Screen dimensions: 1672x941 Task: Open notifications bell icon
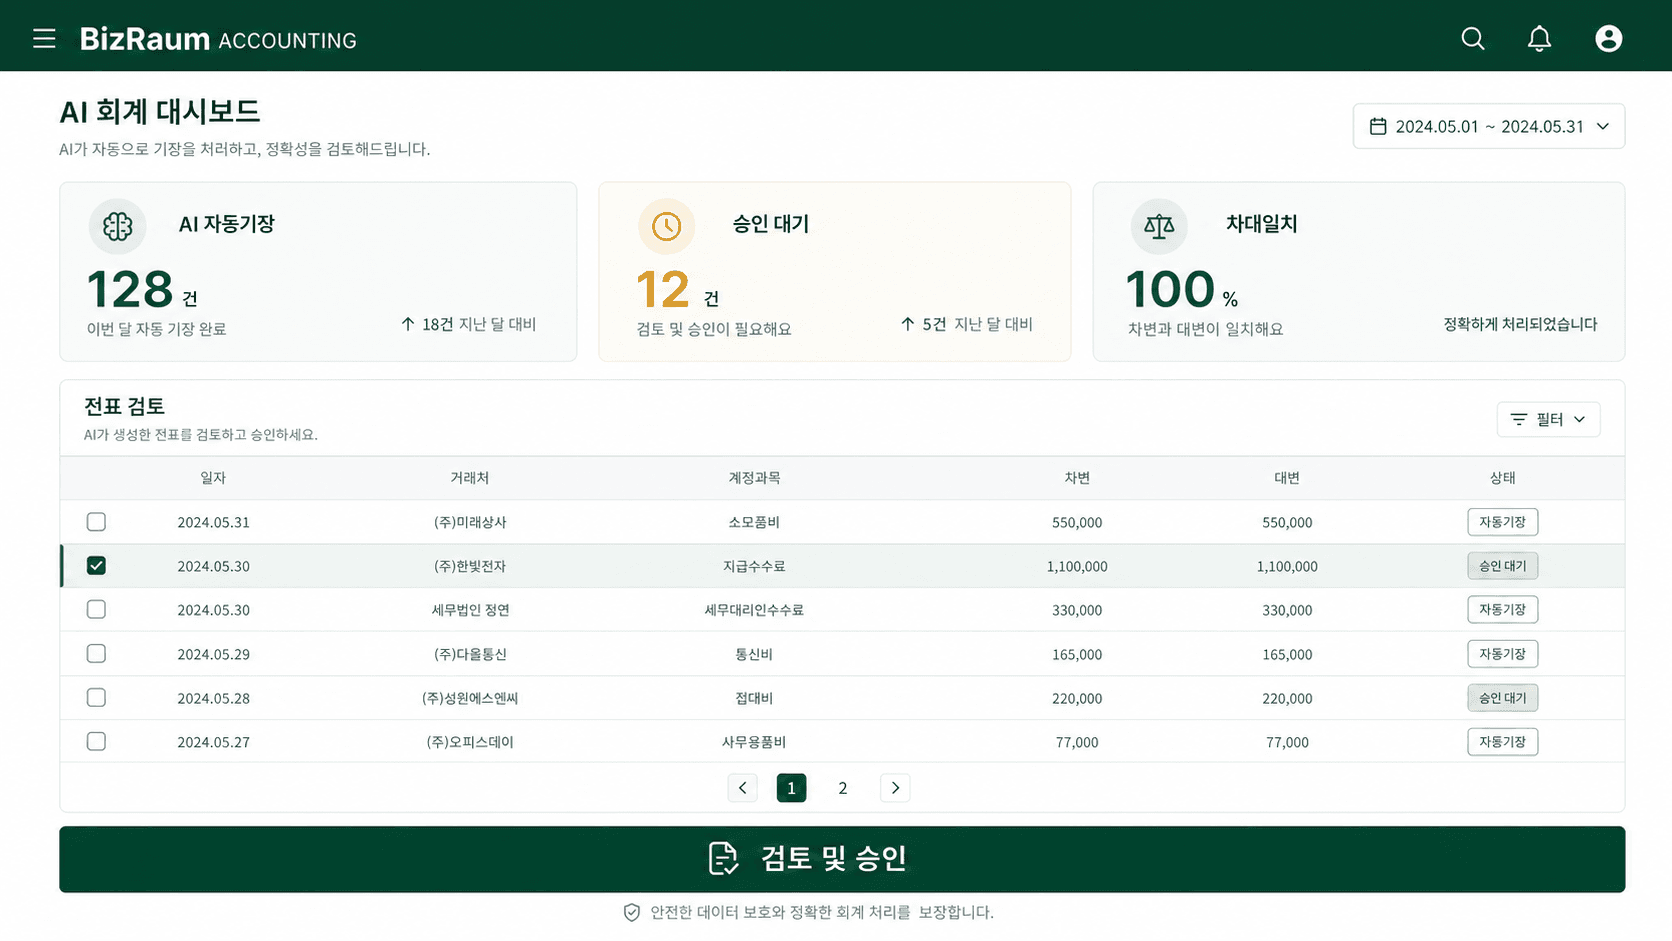[1539, 39]
